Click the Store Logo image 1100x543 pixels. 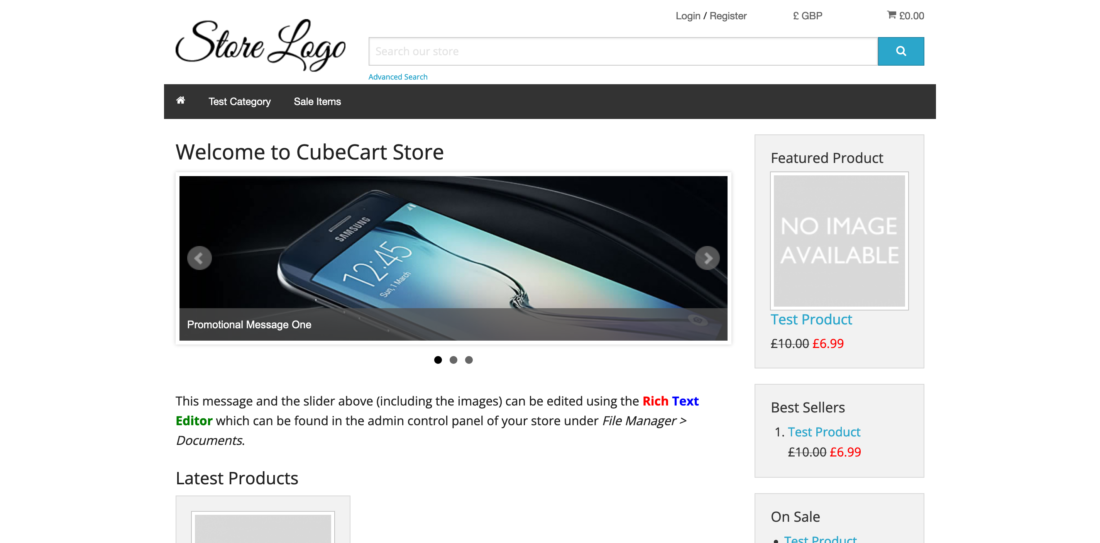[261, 45]
